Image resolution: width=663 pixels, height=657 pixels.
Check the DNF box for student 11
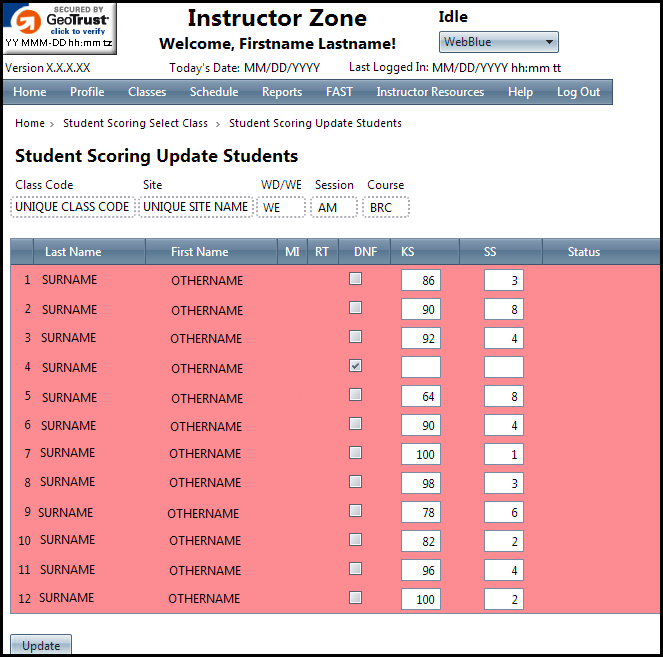[355, 569]
